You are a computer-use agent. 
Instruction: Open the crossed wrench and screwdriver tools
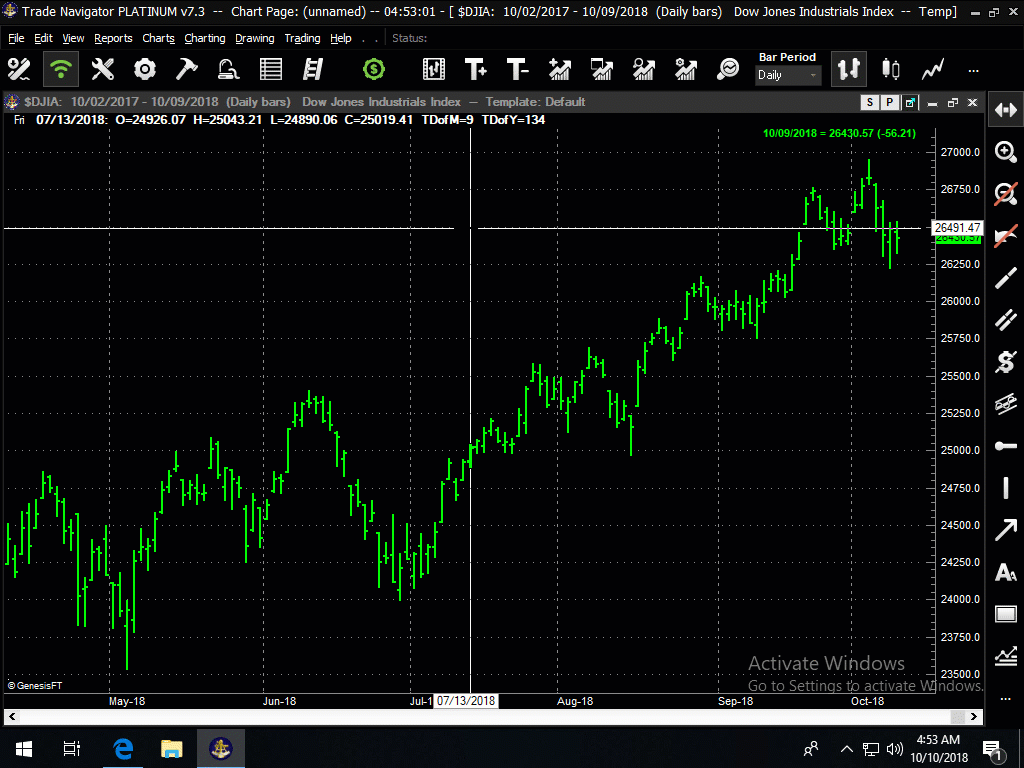103,69
